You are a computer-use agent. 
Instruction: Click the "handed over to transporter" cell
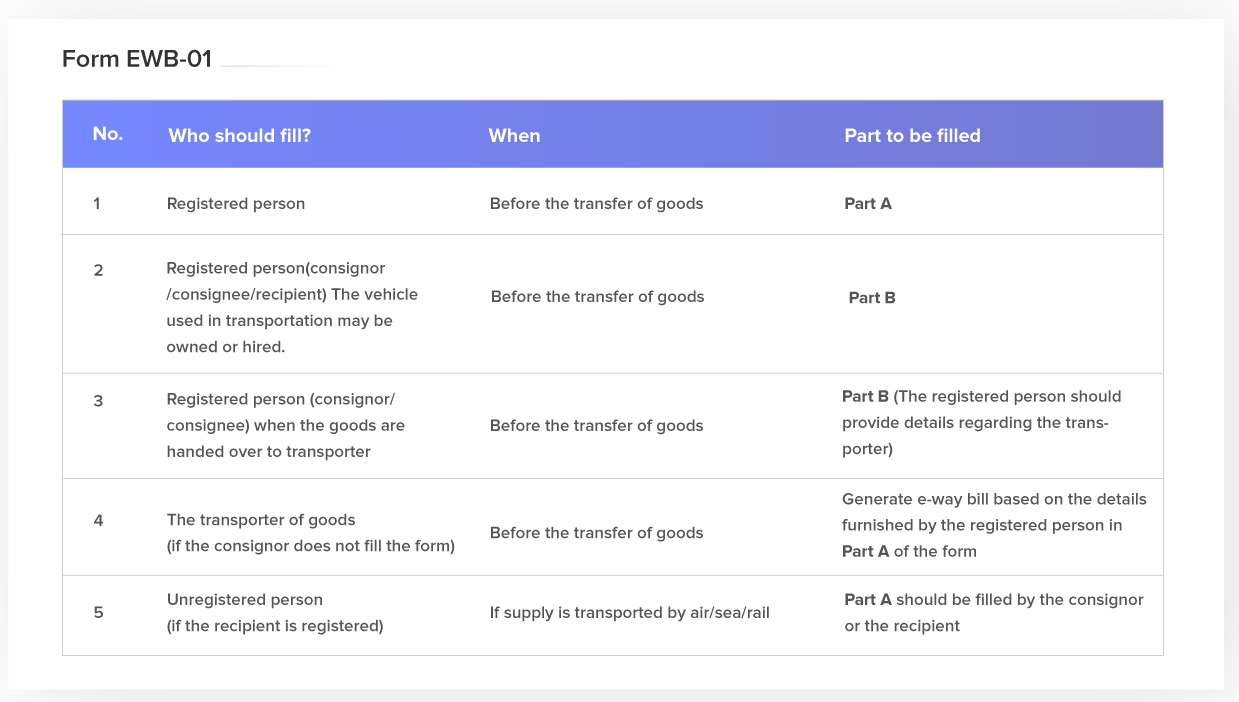(x=285, y=425)
